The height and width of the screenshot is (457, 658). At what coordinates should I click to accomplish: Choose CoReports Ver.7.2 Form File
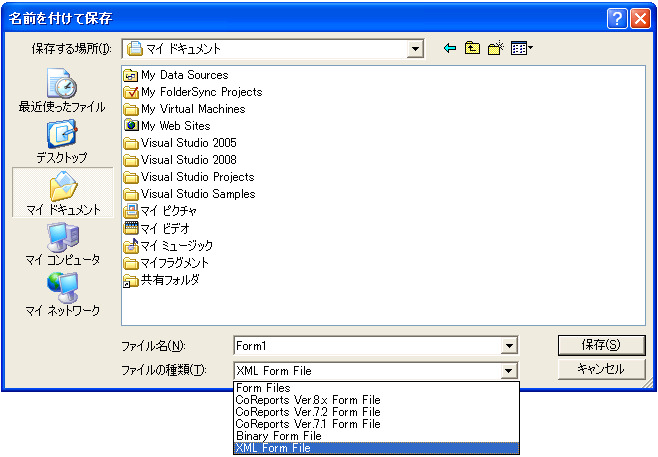pyautogui.click(x=376, y=412)
